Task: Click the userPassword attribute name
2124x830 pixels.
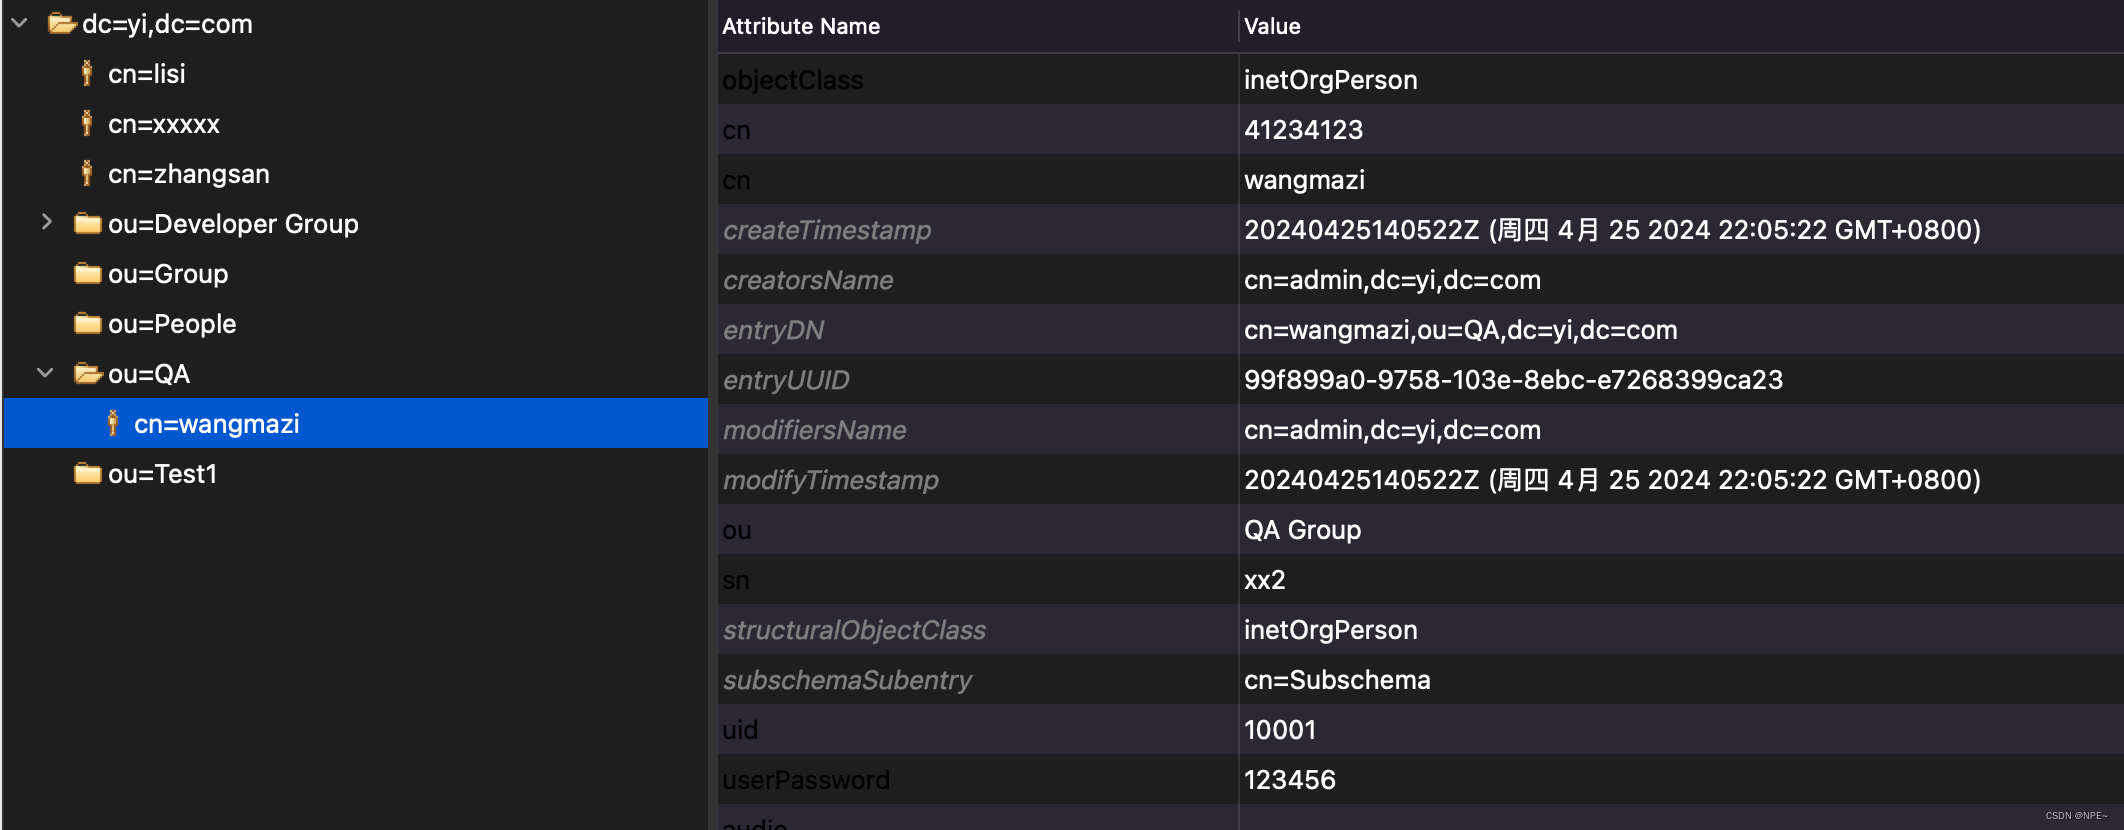Action: [x=806, y=780]
